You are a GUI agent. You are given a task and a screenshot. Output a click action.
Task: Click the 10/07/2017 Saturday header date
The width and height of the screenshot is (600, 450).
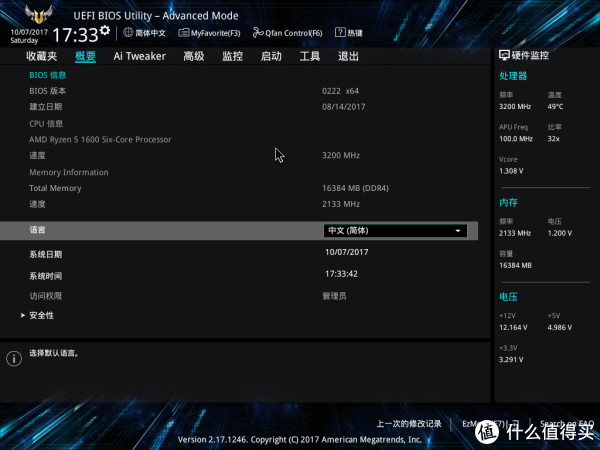29,36
